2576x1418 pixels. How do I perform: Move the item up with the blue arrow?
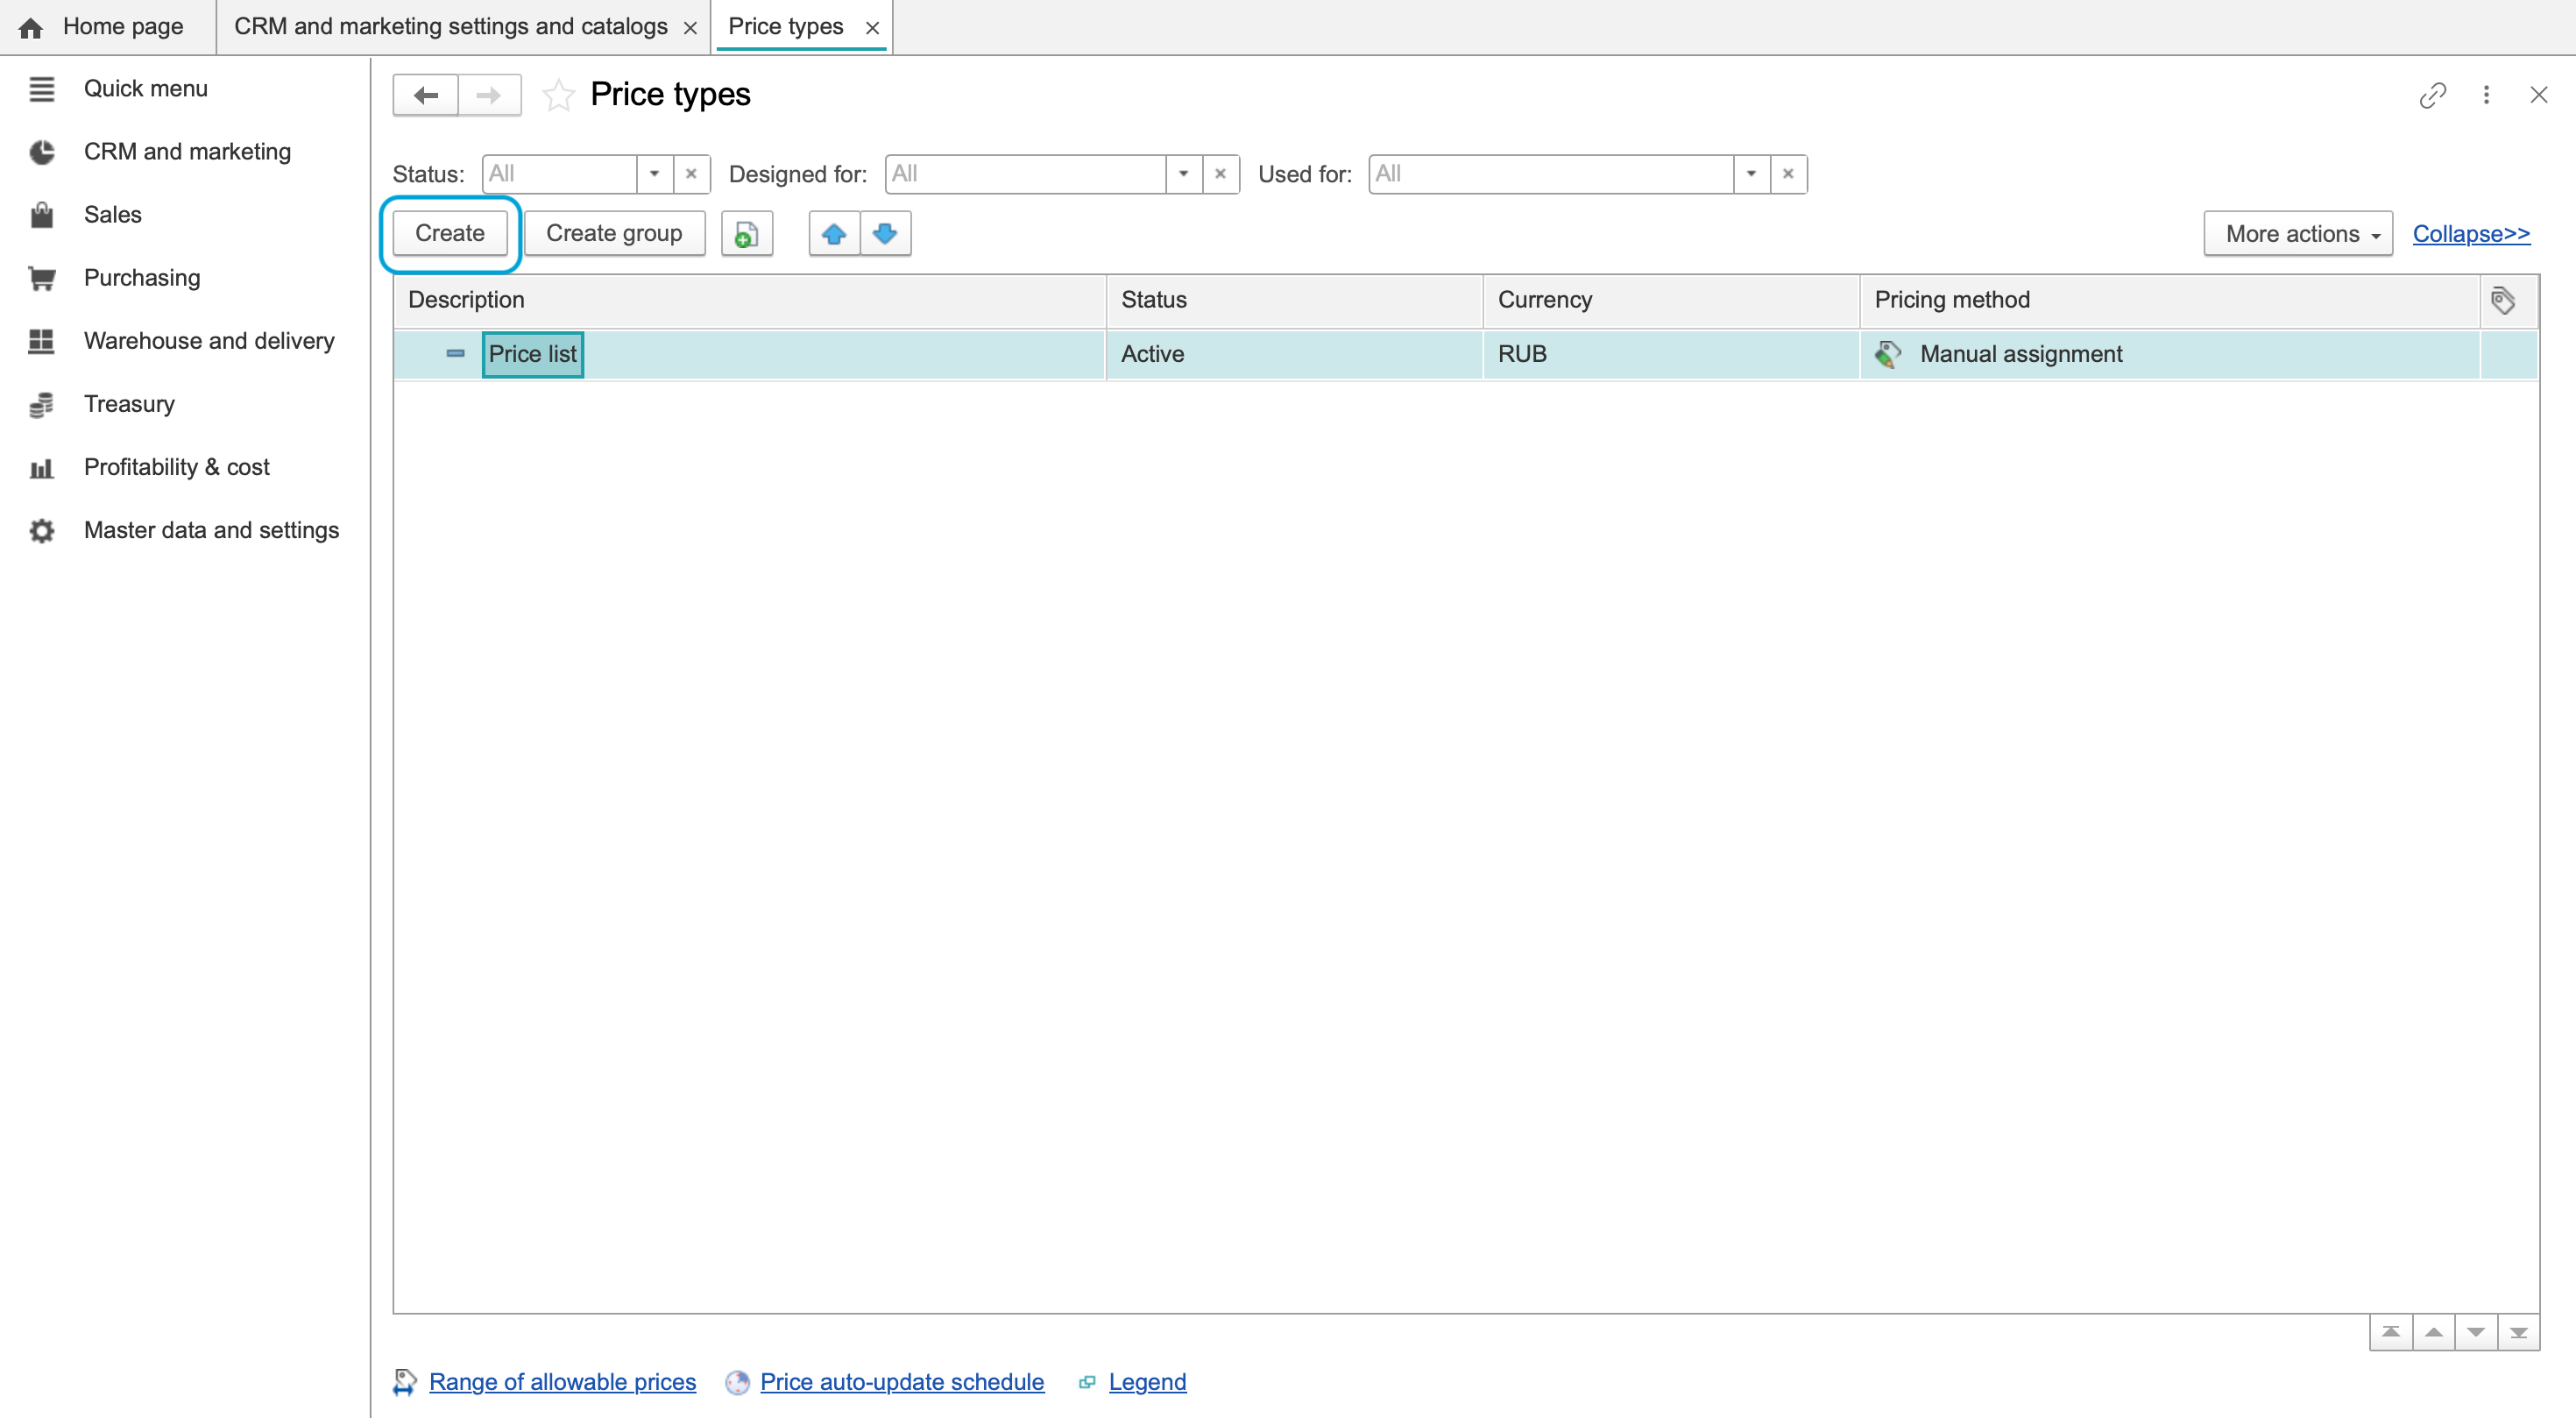click(x=834, y=234)
